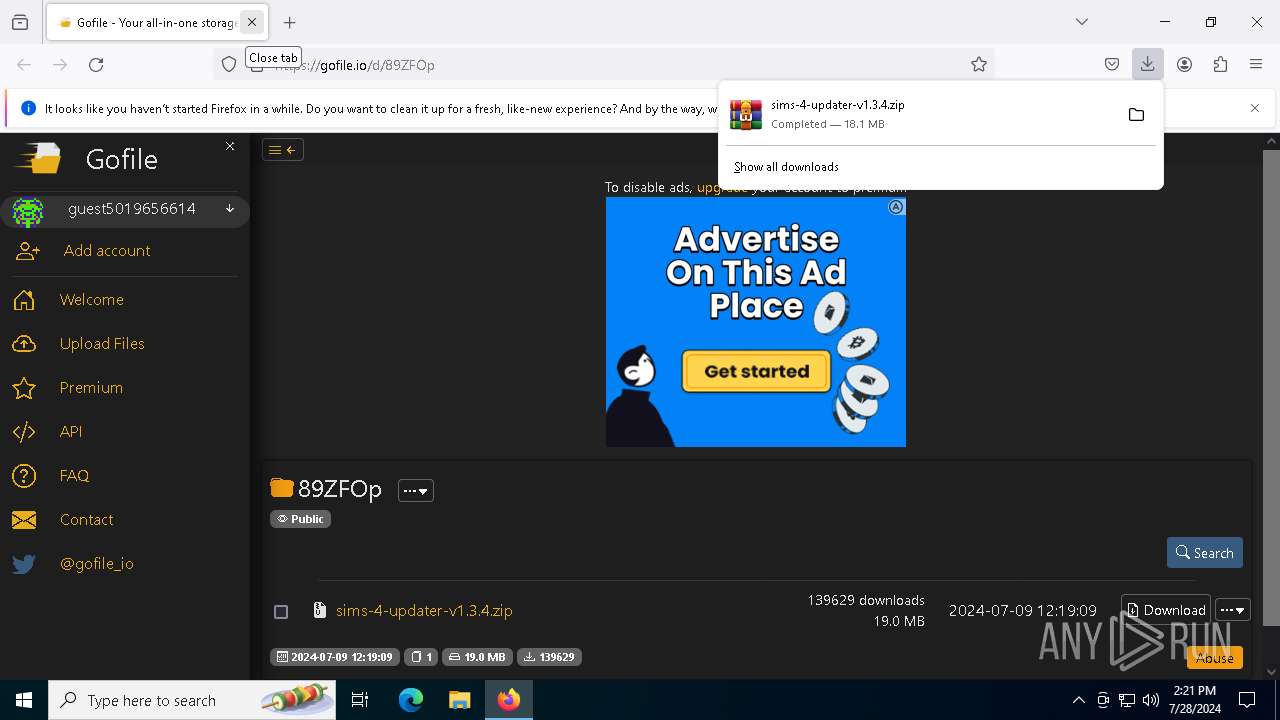The height and width of the screenshot is (720, 1280).
Task: Reload the current page
Action: pos(96,65)
